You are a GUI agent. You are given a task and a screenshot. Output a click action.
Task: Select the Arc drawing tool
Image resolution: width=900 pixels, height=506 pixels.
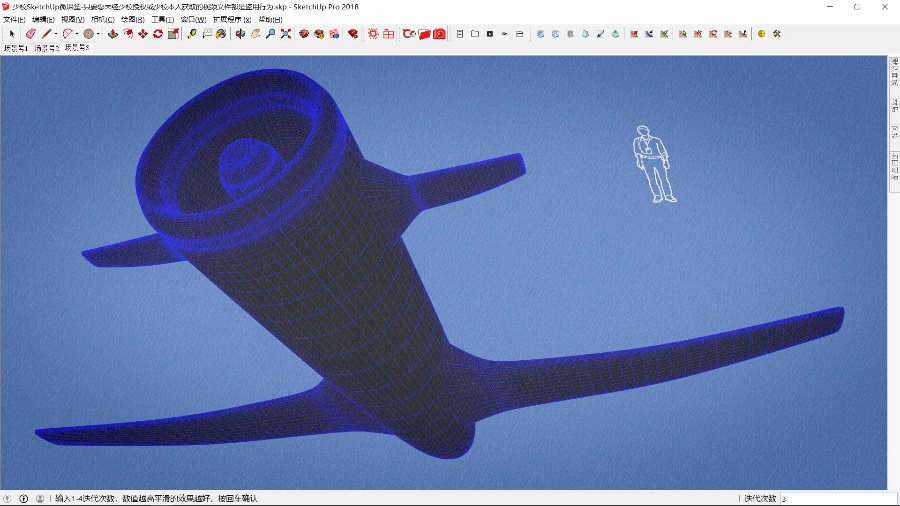tap(68, 34)
